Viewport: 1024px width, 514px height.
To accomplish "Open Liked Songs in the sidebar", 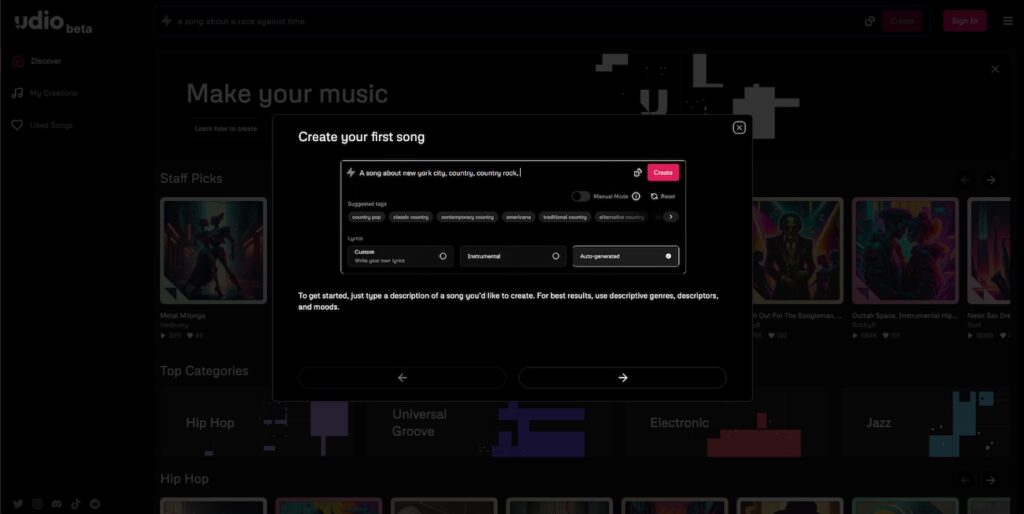I will tap(50, 125).
